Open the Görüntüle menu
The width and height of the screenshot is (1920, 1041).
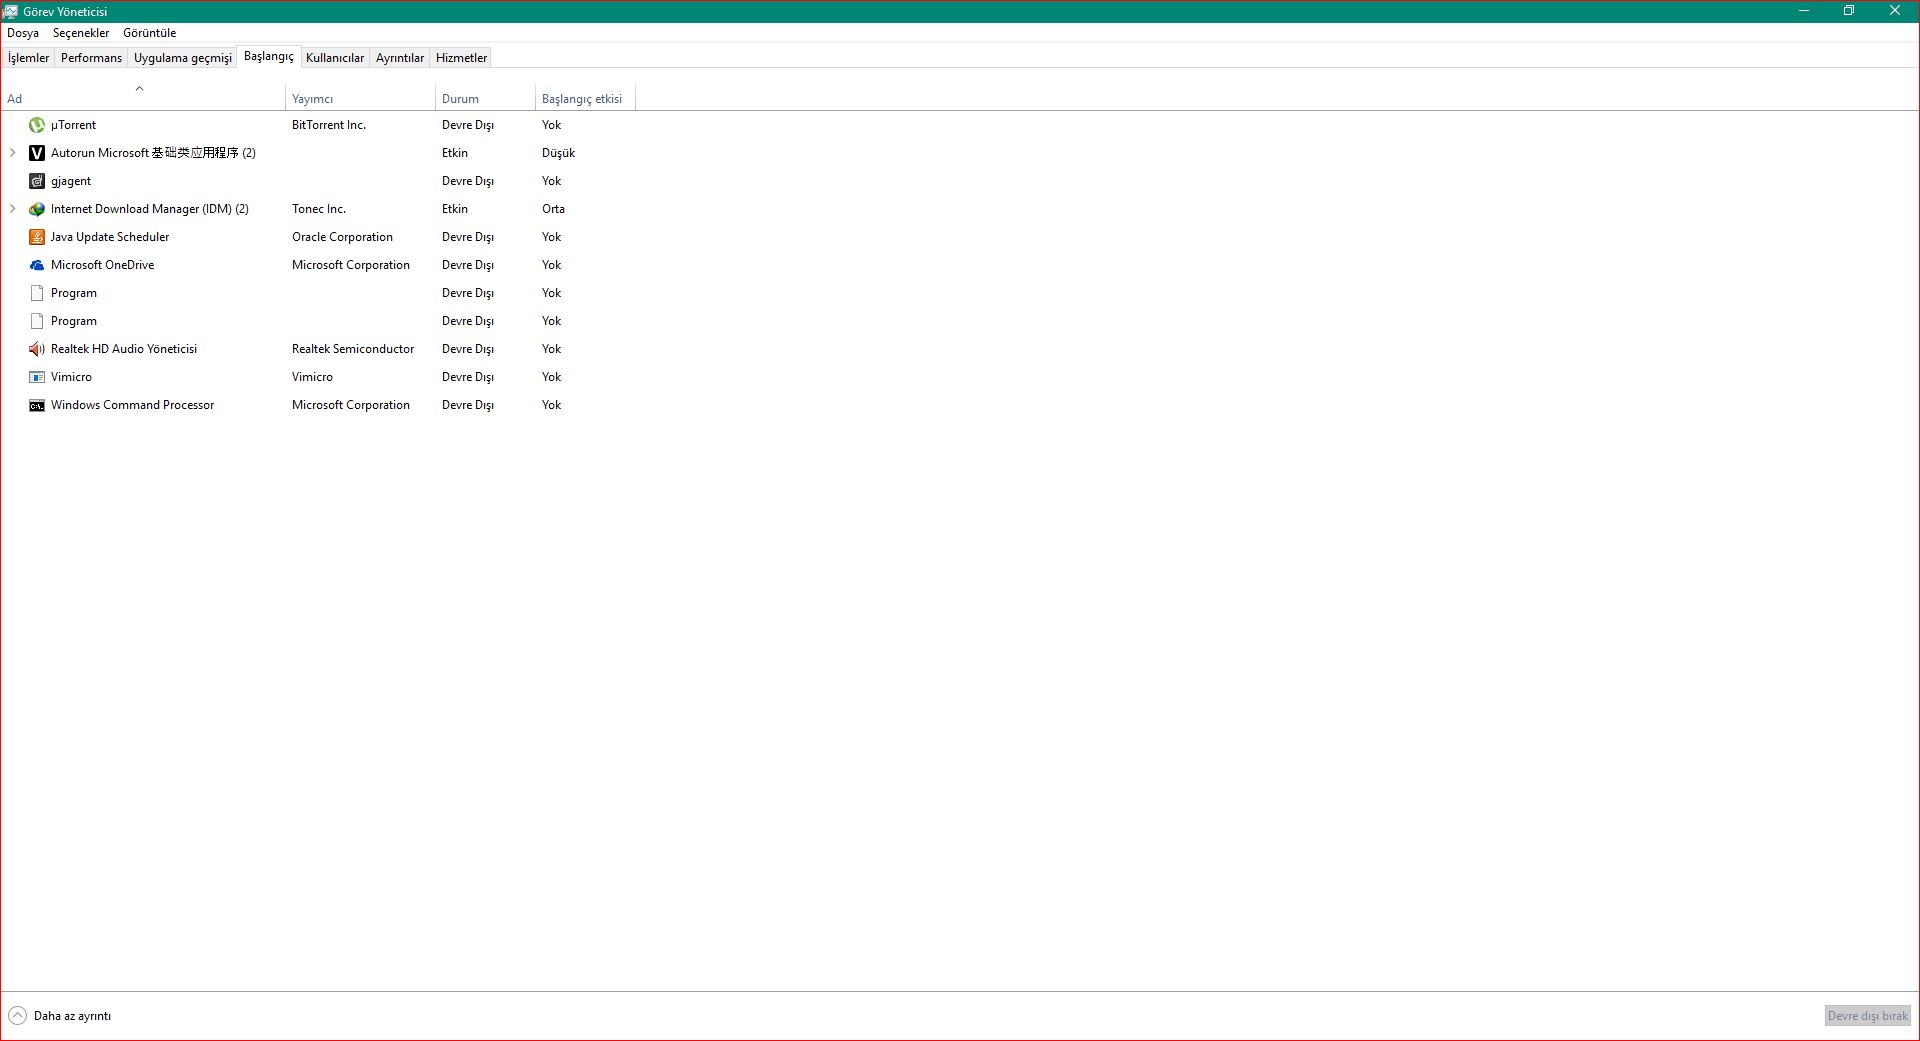[149, 33]
